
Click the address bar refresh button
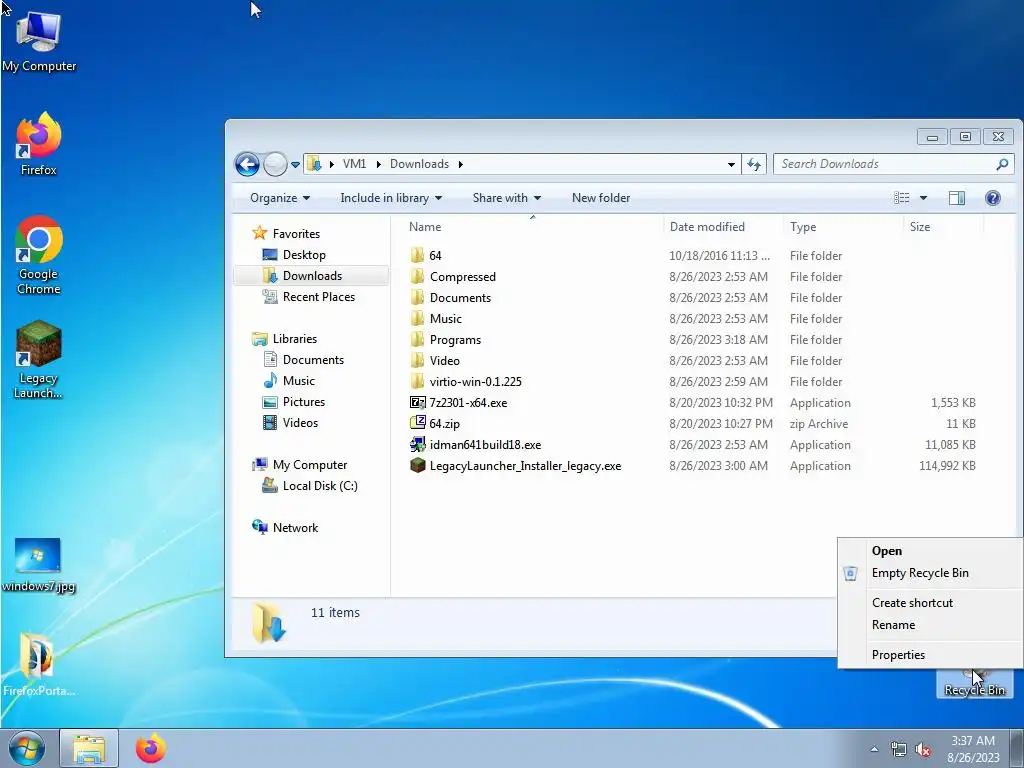click(x=754, y=164)
